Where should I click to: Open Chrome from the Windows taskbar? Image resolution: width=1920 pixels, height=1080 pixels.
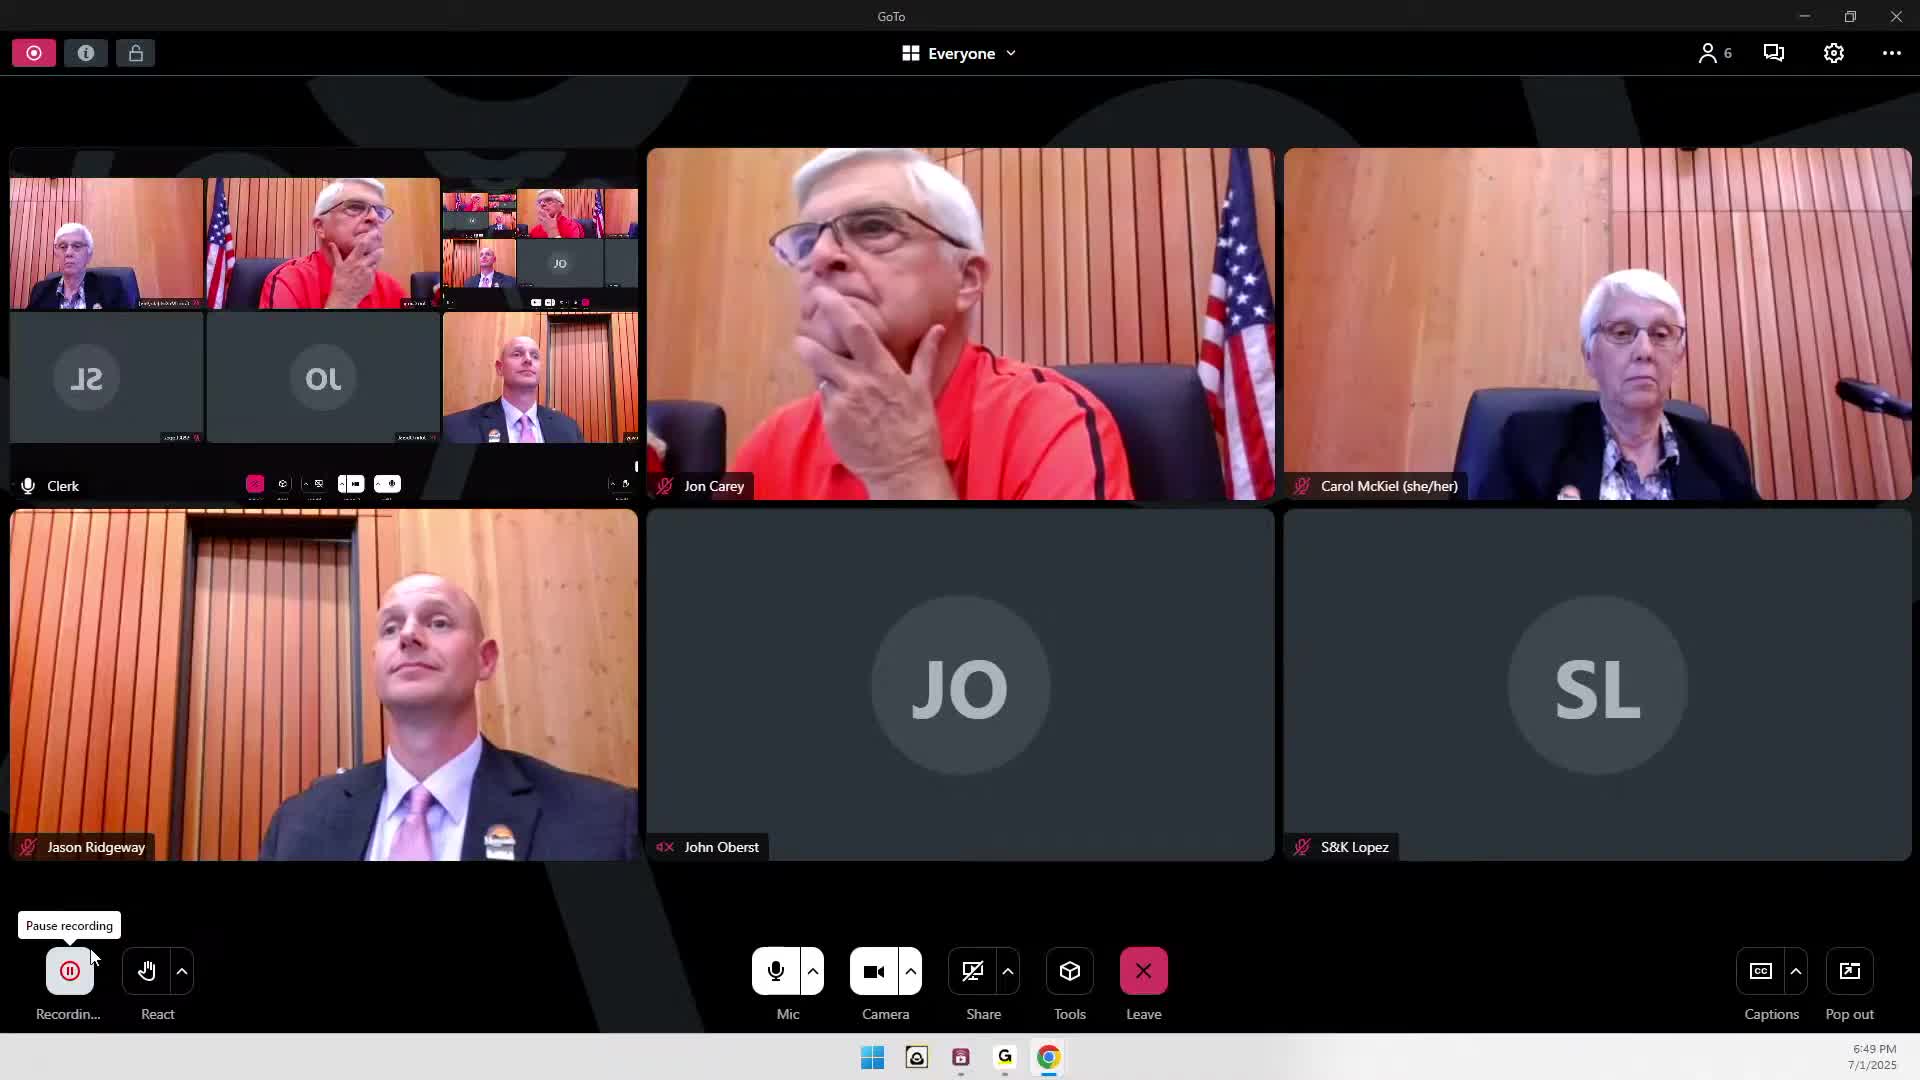(1048, 1057)
